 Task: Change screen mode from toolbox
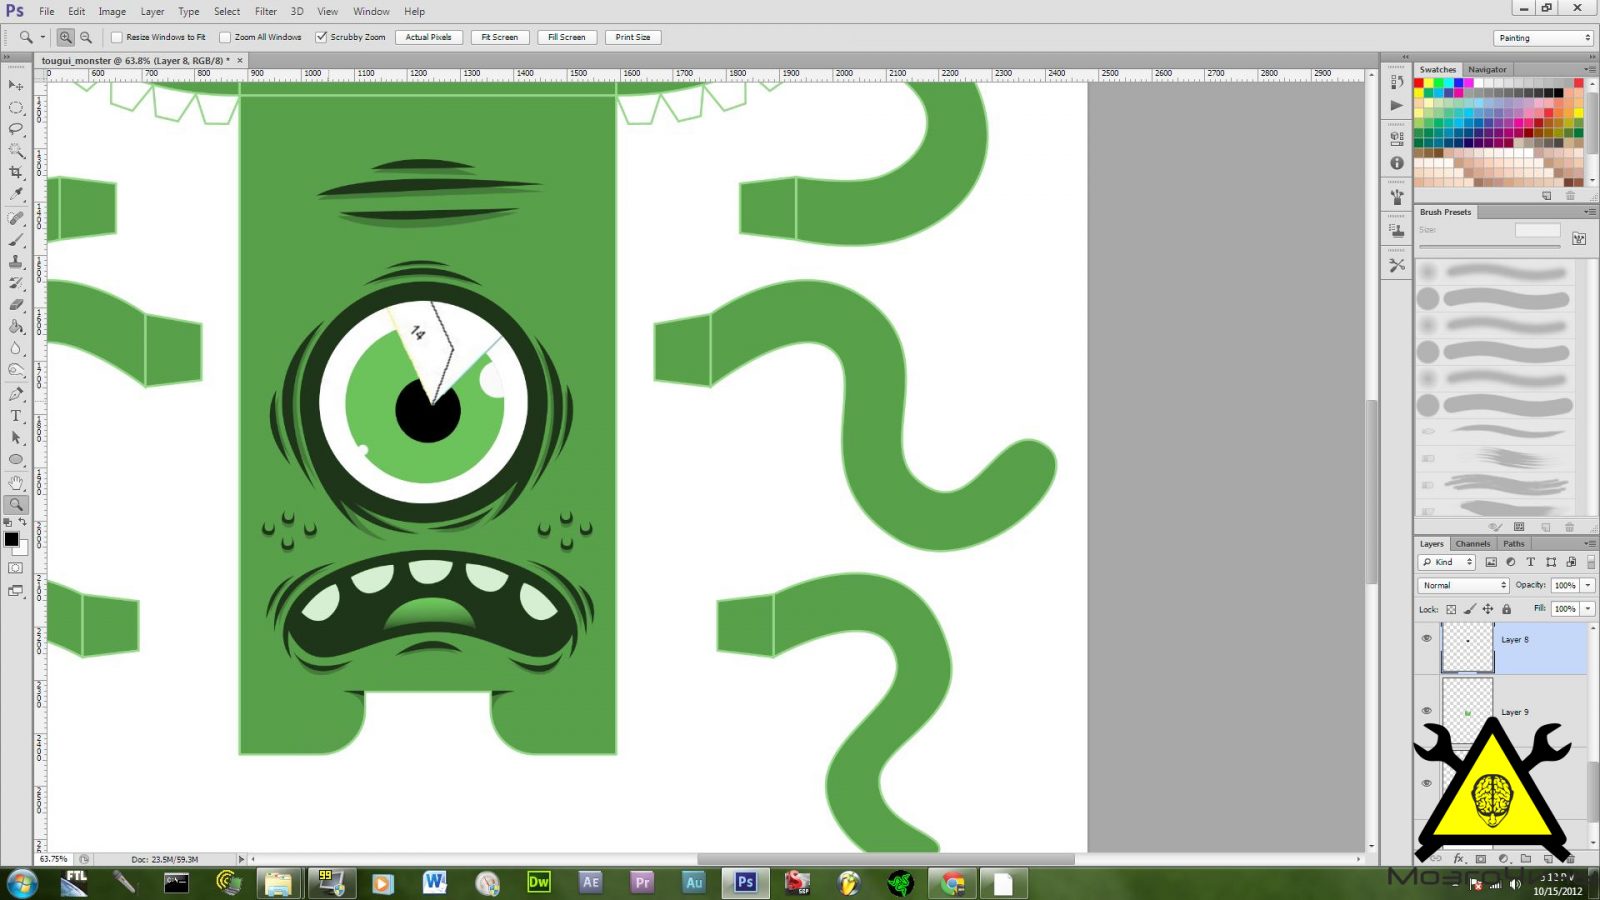(x=15, y=591)
